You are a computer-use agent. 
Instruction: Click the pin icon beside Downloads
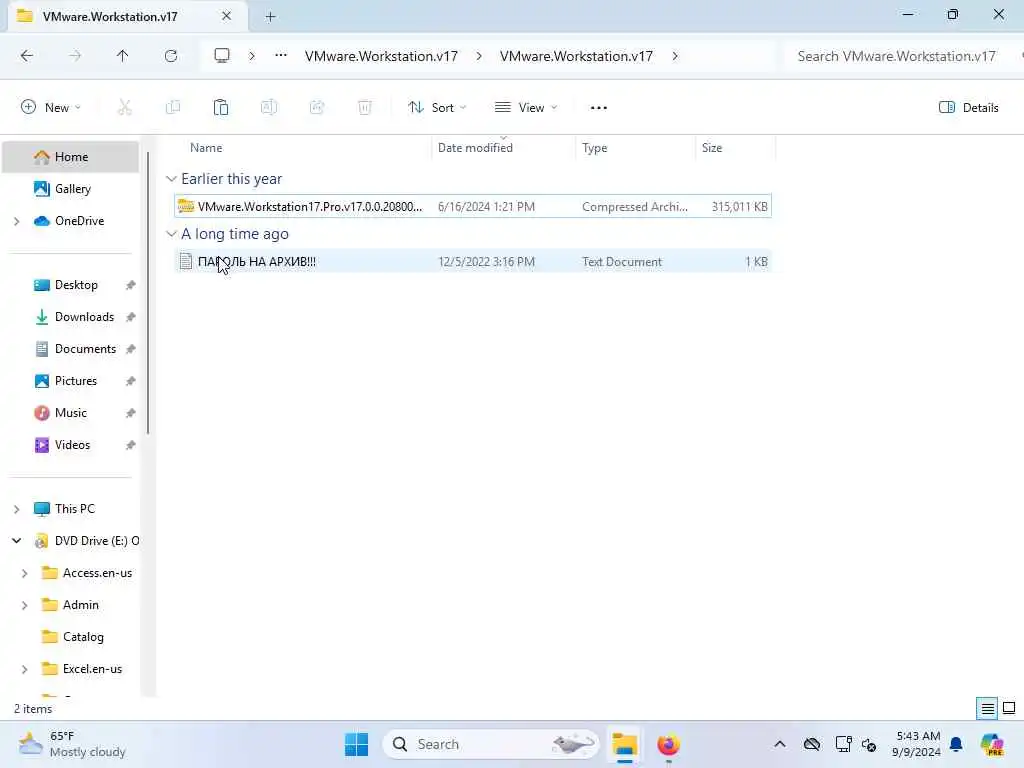131,317
